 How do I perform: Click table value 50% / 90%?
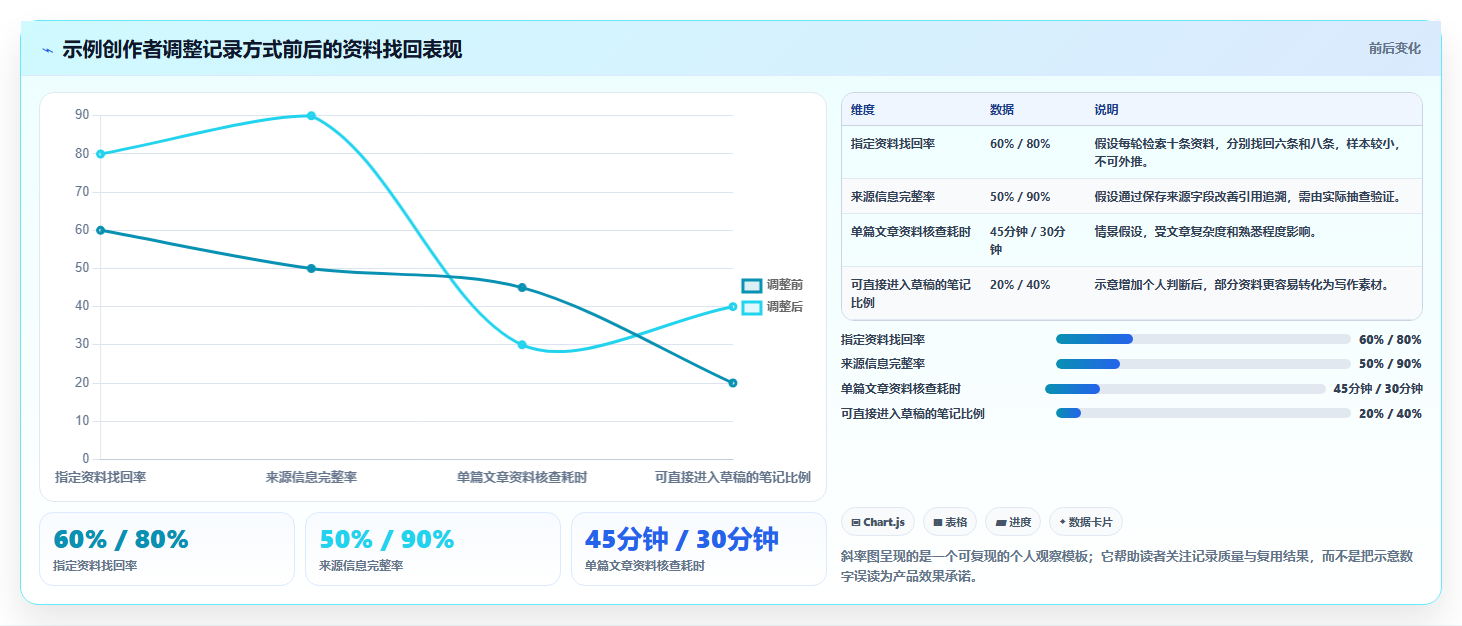1020,197
